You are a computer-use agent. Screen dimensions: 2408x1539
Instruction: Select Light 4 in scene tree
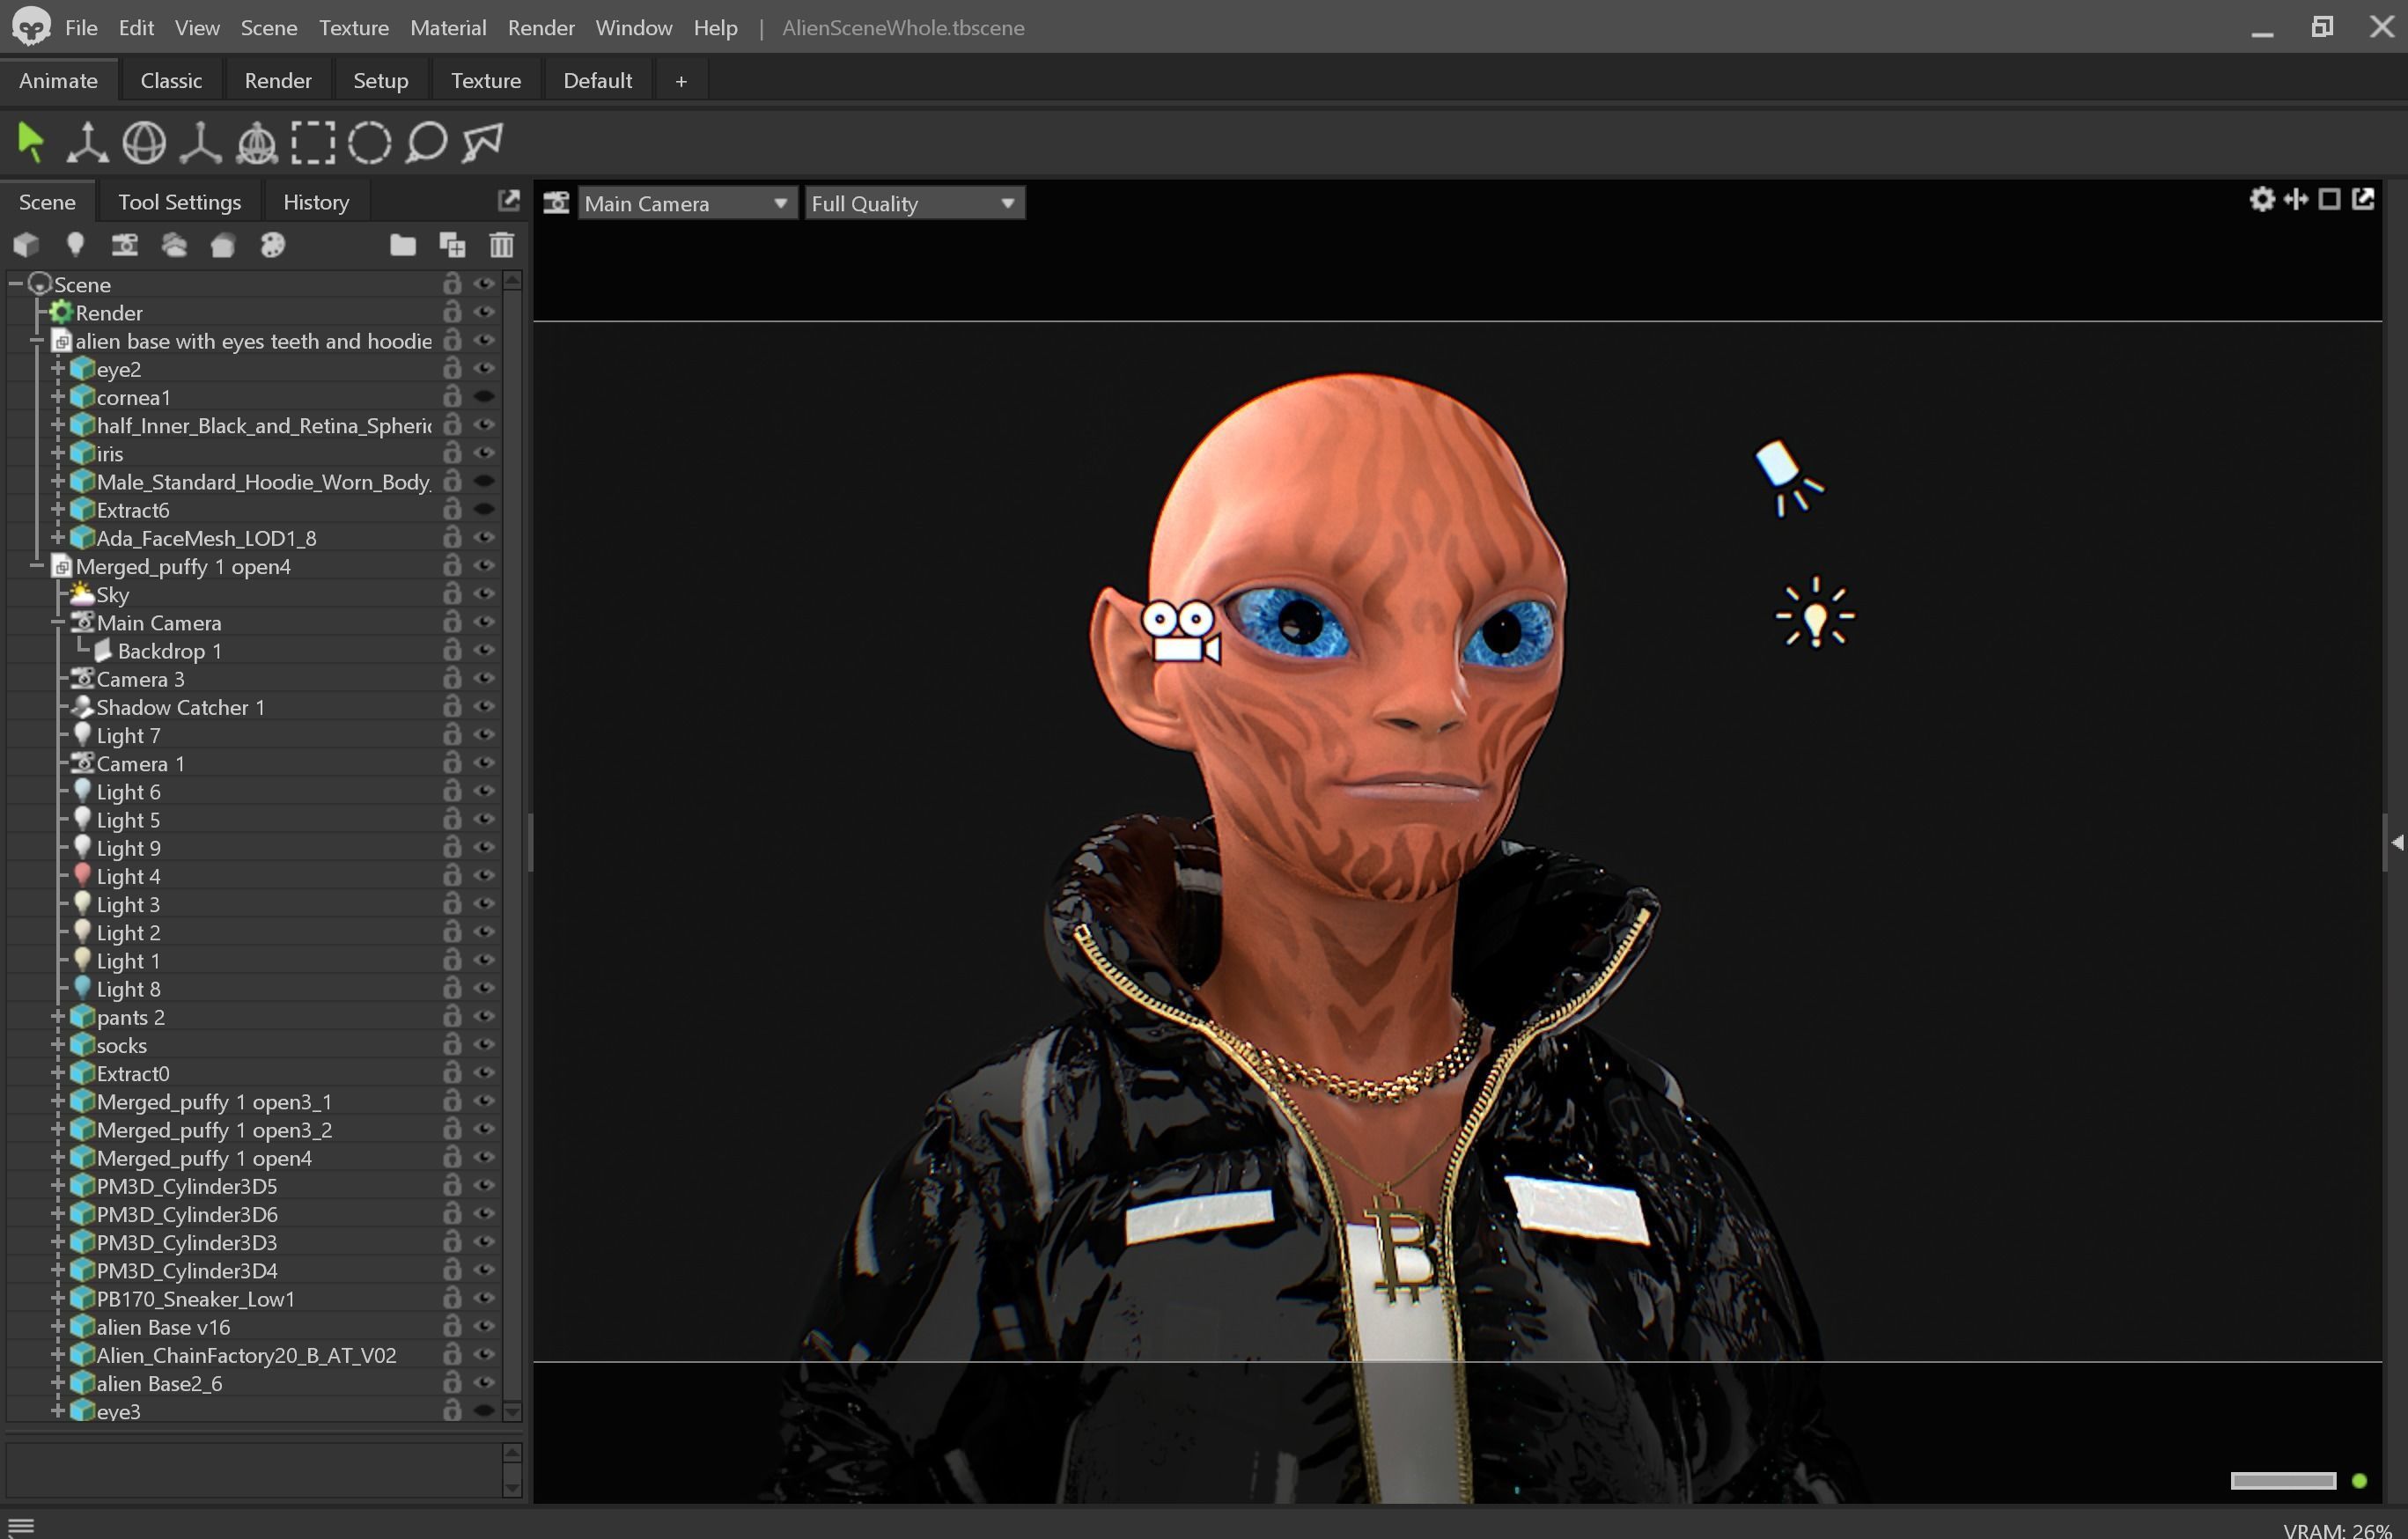[128, 875]
